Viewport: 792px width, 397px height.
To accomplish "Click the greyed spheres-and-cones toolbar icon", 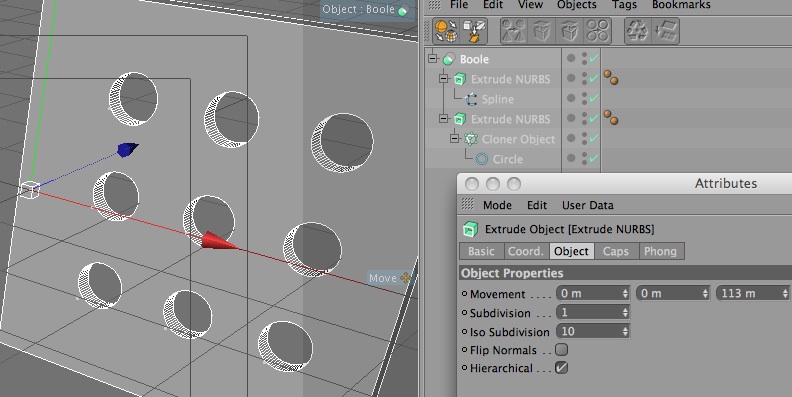I will 513,31.
